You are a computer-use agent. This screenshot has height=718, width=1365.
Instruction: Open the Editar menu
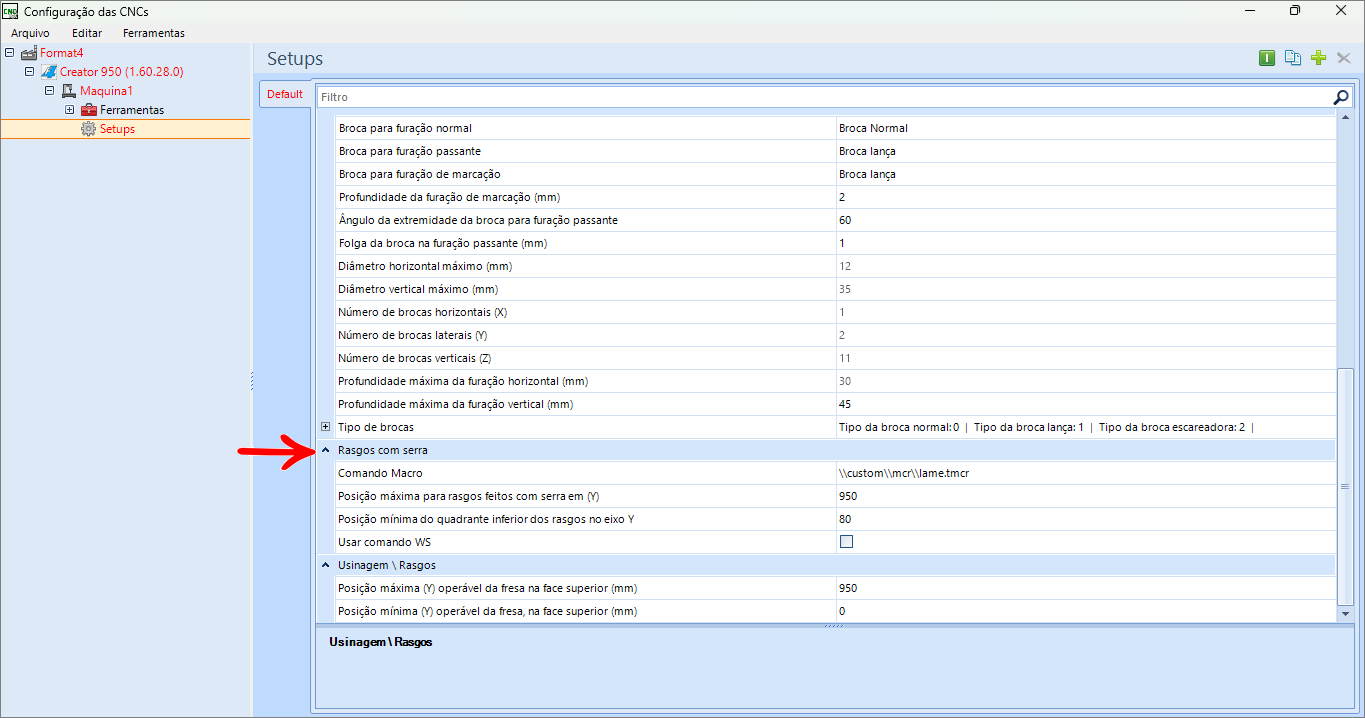[87, 33]
